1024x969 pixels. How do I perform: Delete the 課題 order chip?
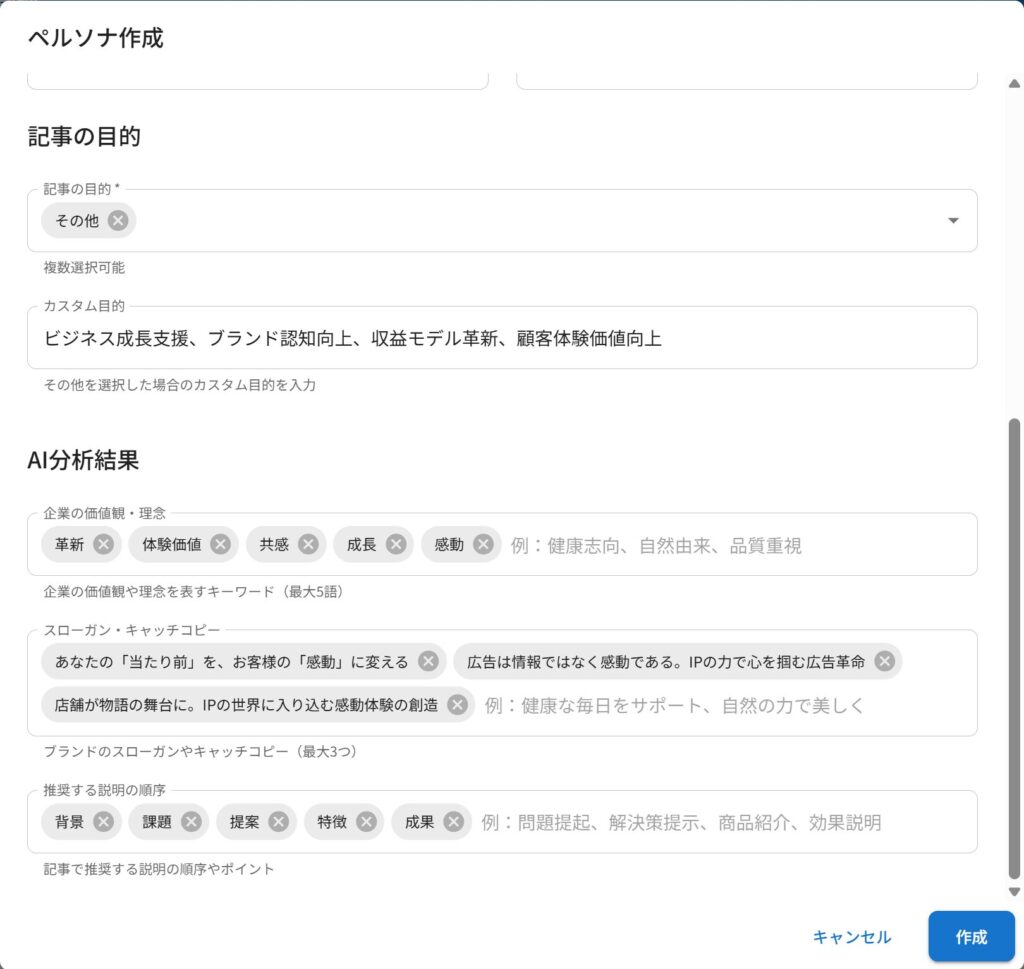pos(191,822)
